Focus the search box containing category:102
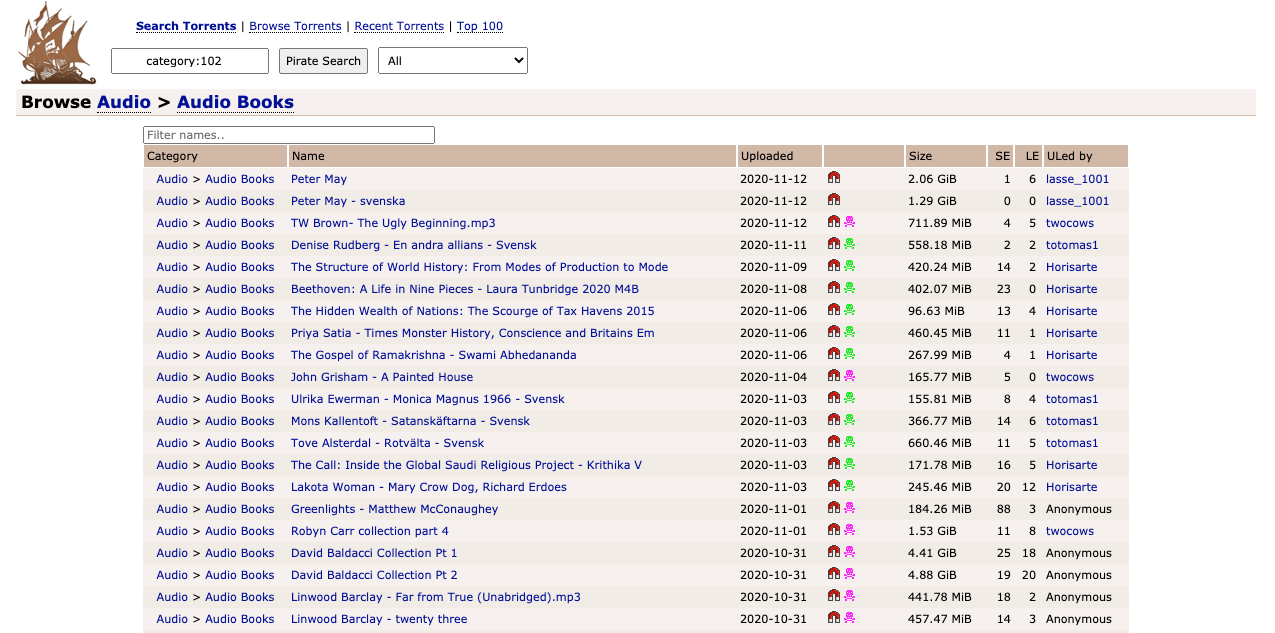The image size is (1275, 633). click(190, 61)
